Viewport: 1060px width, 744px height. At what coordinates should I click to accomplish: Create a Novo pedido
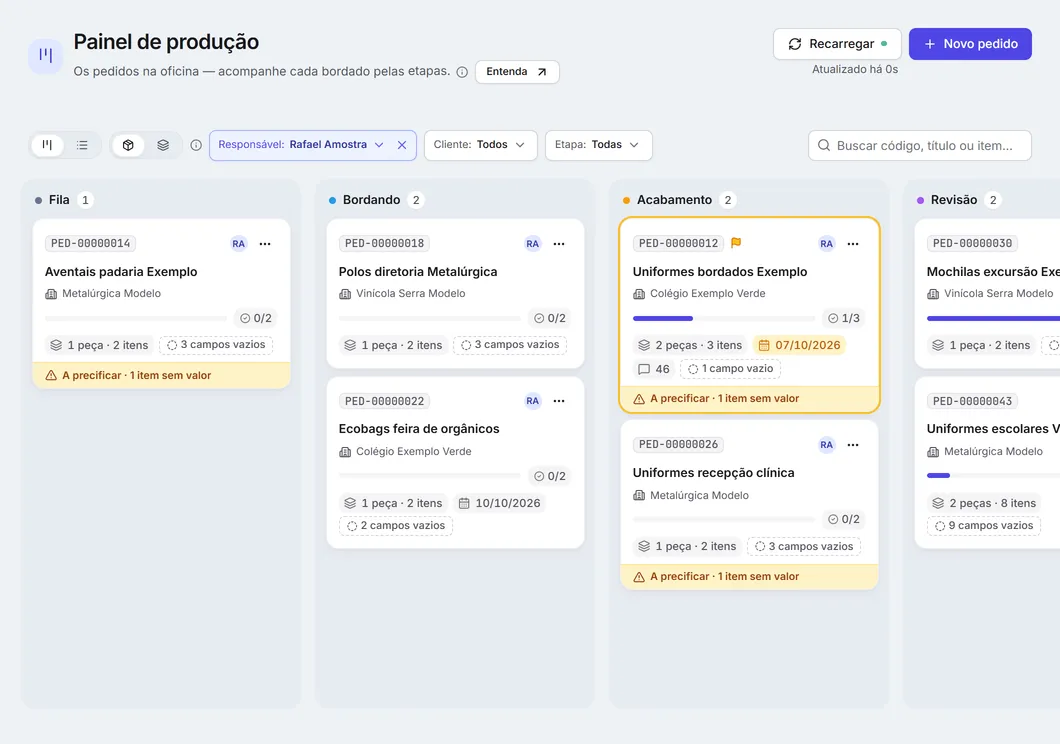(x=970, y=44)
